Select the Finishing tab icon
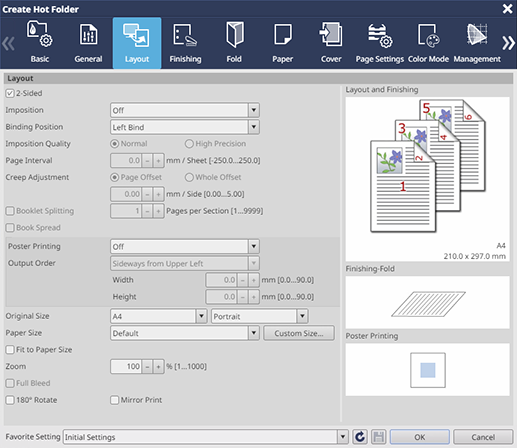 (x=185, y=35)
